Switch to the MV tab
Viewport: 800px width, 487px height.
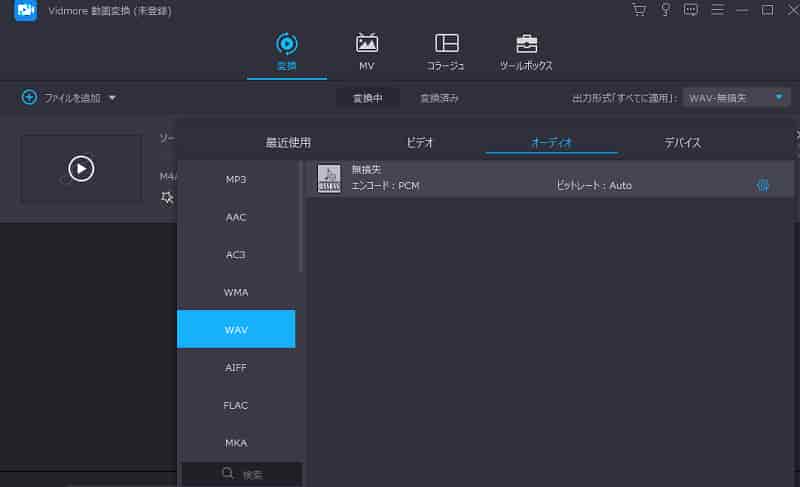pyautogui.click(x=366, y=52)
